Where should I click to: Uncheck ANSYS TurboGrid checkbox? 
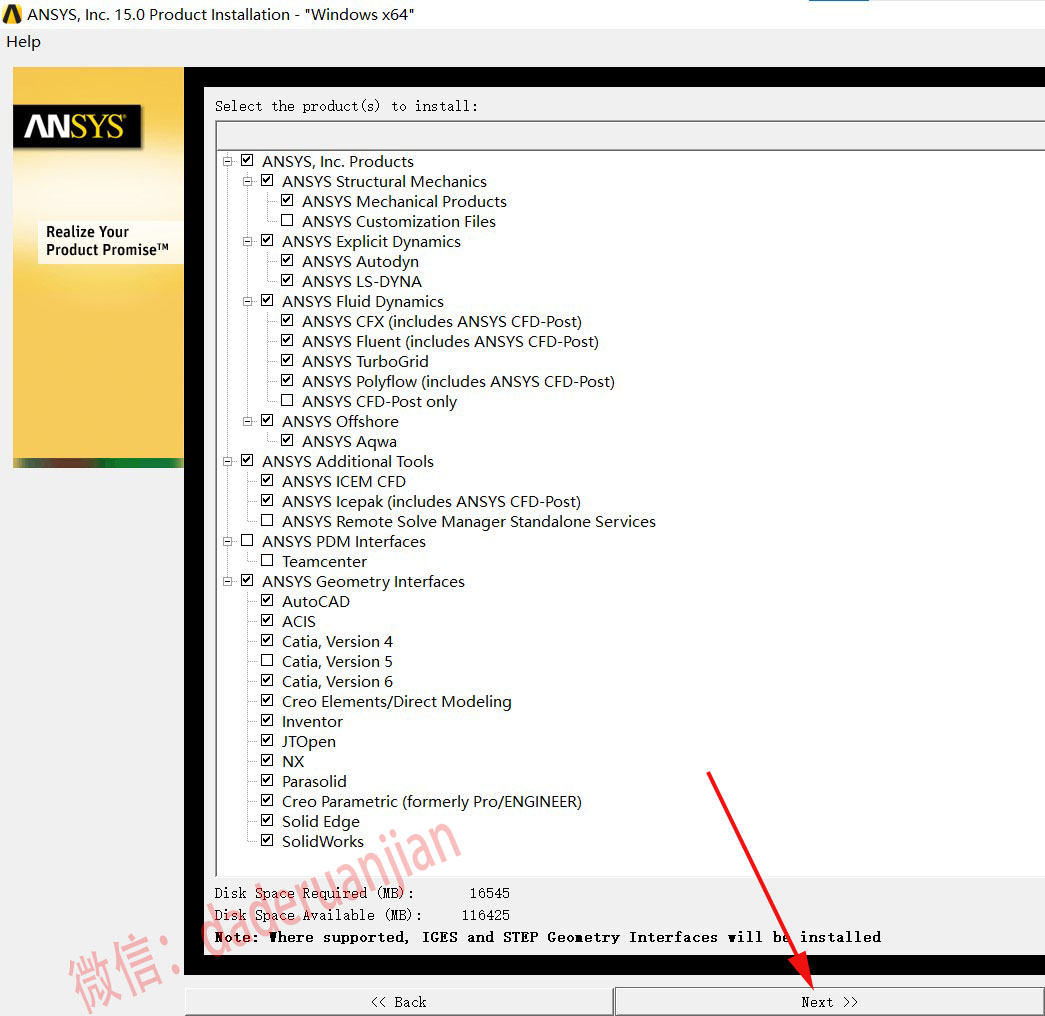(287, 361)
